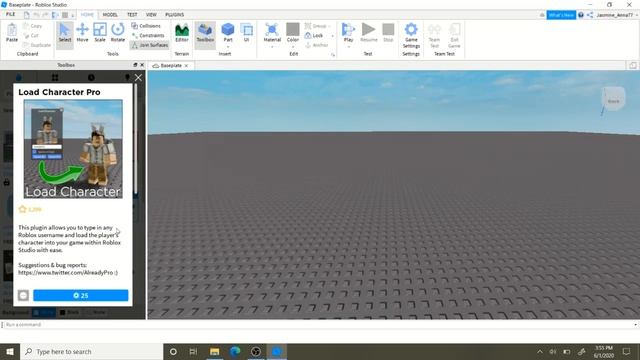
Task: Click the Color swatch in Edit
Action: (x=293, y=29)
